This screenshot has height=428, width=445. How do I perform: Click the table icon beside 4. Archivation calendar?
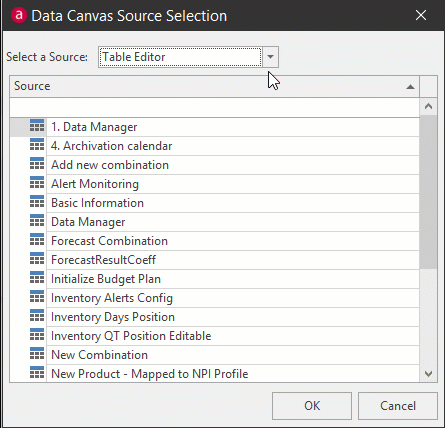click(37, 145)
